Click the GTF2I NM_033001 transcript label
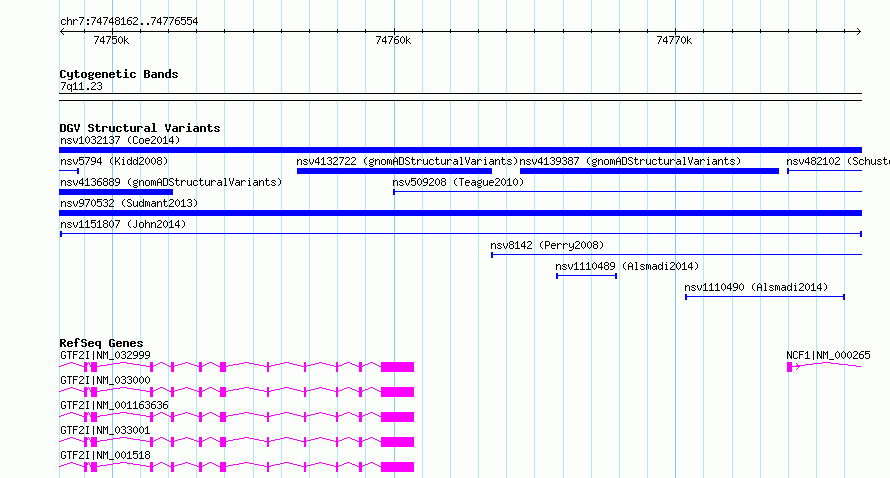The image size is (890, 478). coord(106,430)
